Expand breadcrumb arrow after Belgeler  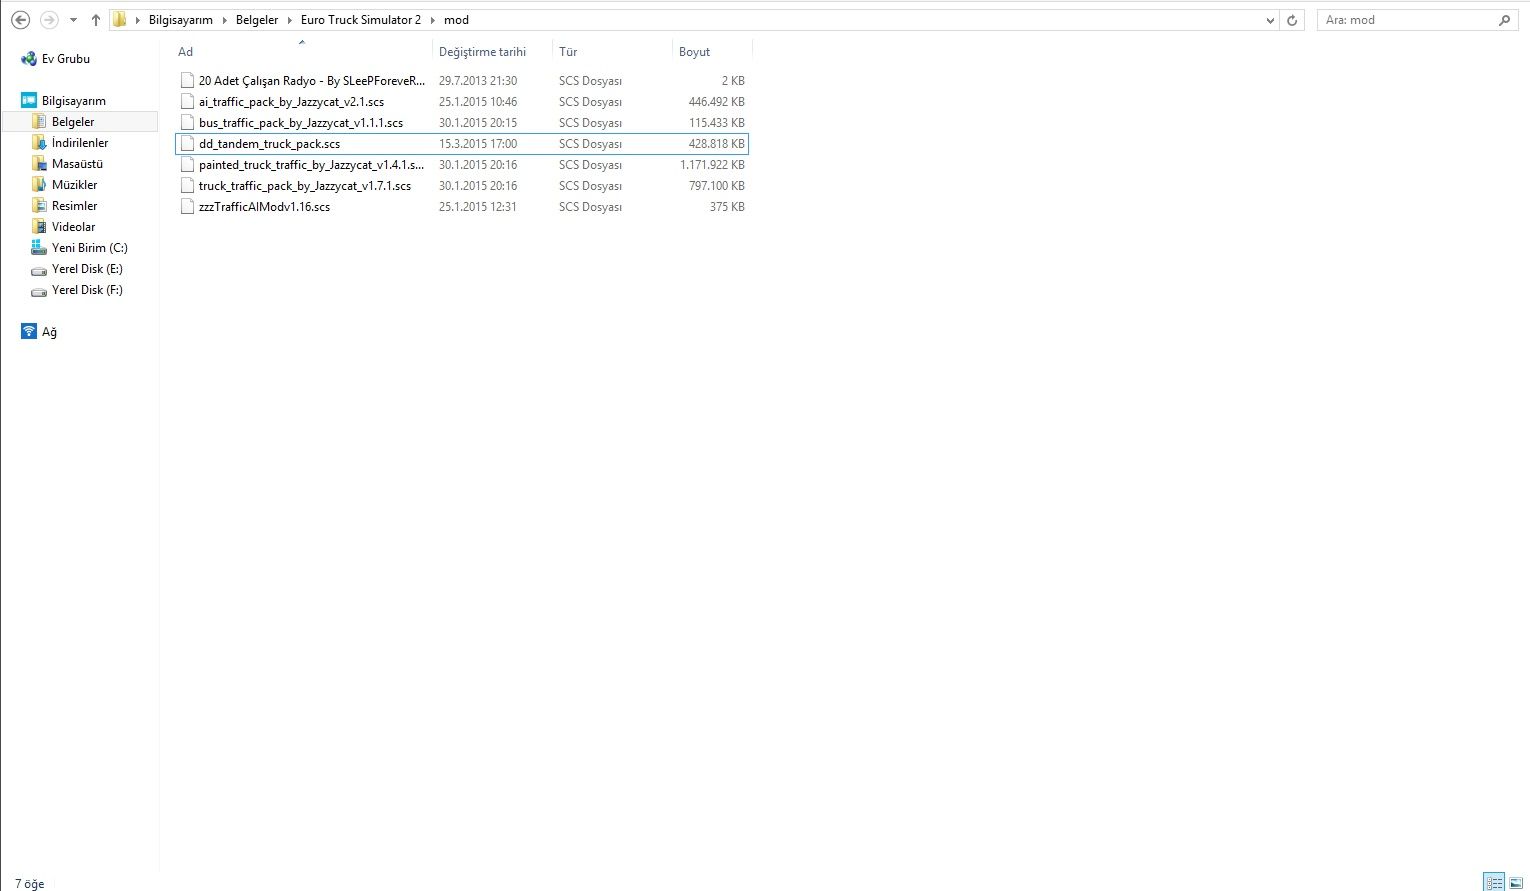click(x=290, y=20)
